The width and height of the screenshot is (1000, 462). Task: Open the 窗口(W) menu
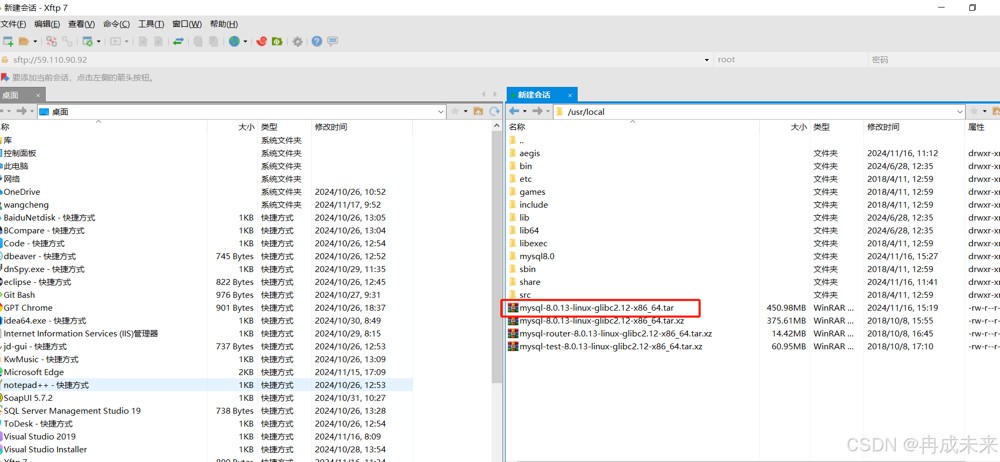(186, 24)
